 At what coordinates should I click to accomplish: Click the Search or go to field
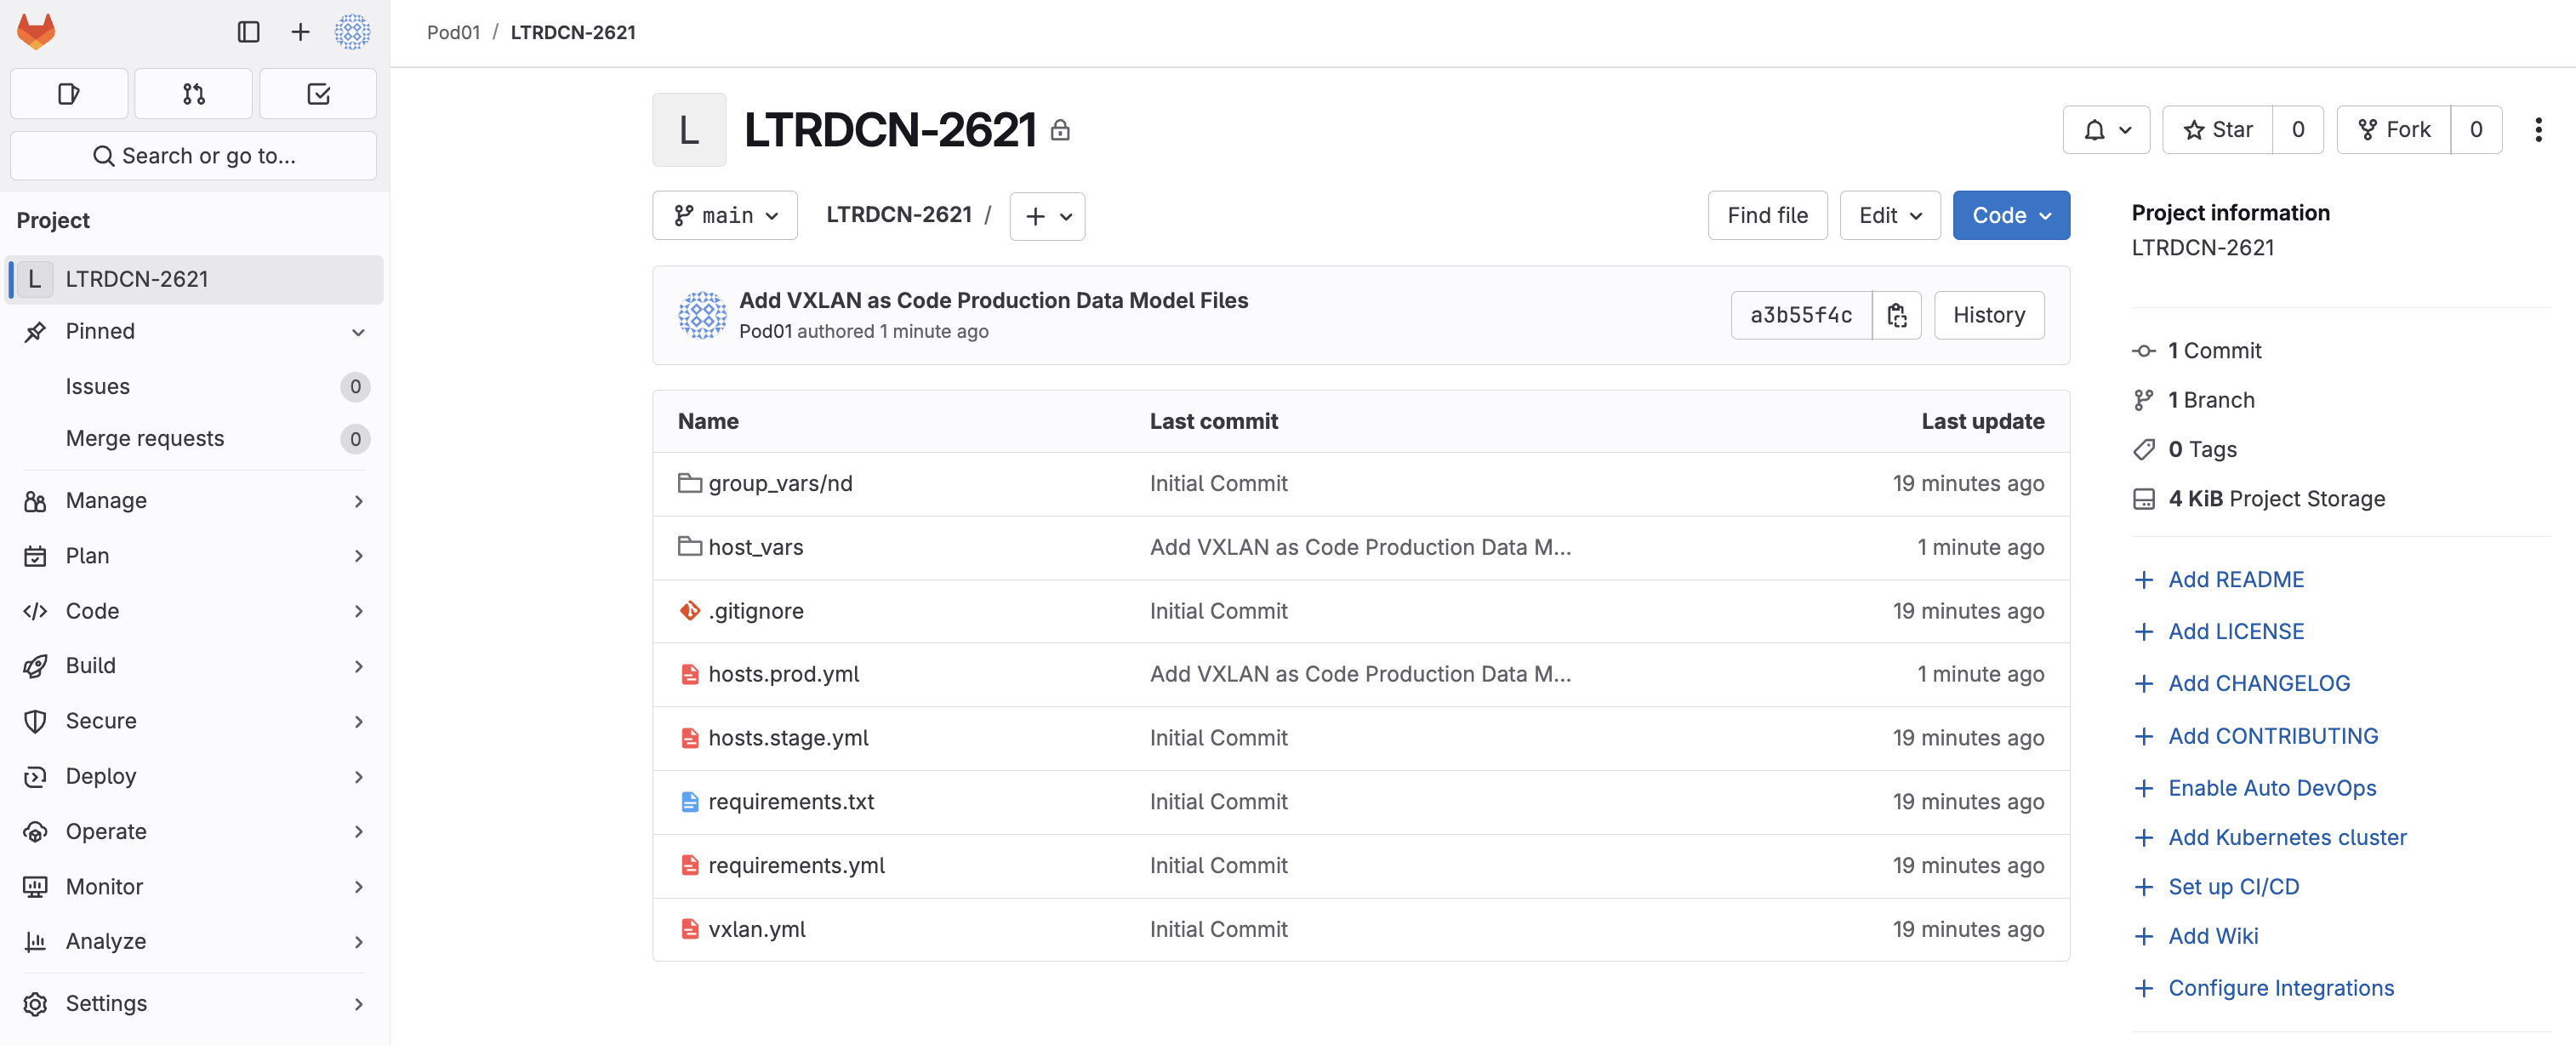click(194, 156)
